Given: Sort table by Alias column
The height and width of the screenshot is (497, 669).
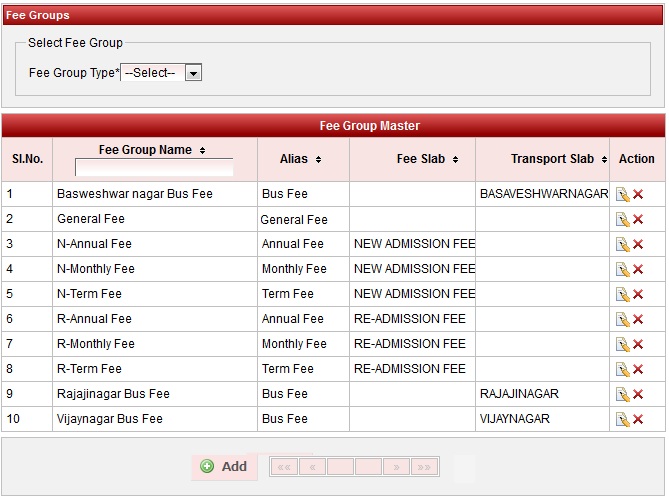Looking at the screenshot, I should [300, 159].
